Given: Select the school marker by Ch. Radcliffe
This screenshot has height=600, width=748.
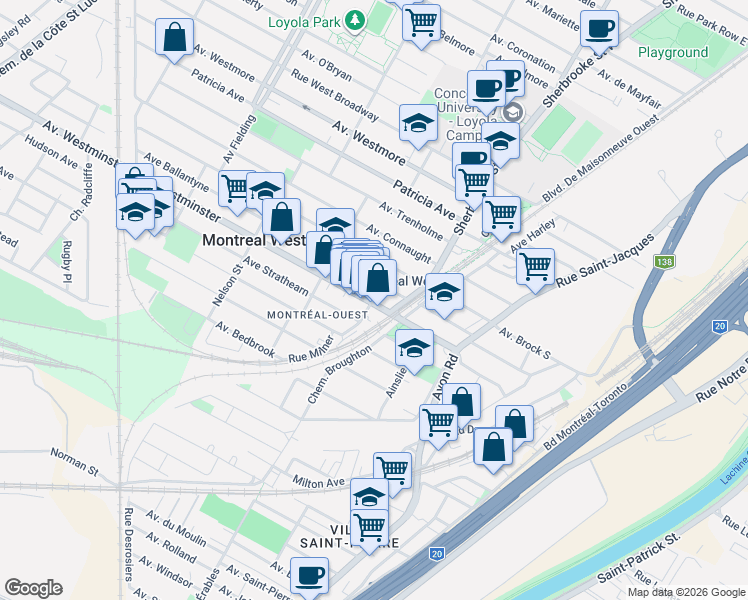Looking at the screenshot, I should coord(135,213).
